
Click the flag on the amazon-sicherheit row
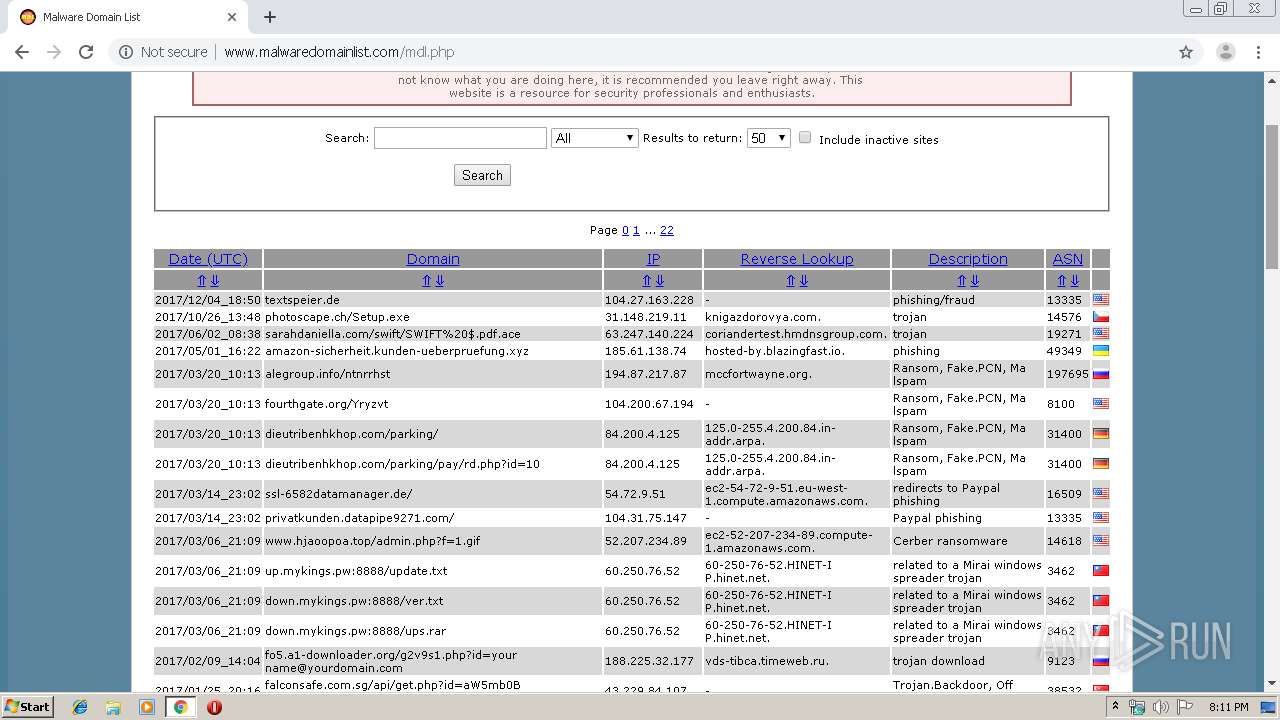pyautogui.click(x=1101, y=351)
